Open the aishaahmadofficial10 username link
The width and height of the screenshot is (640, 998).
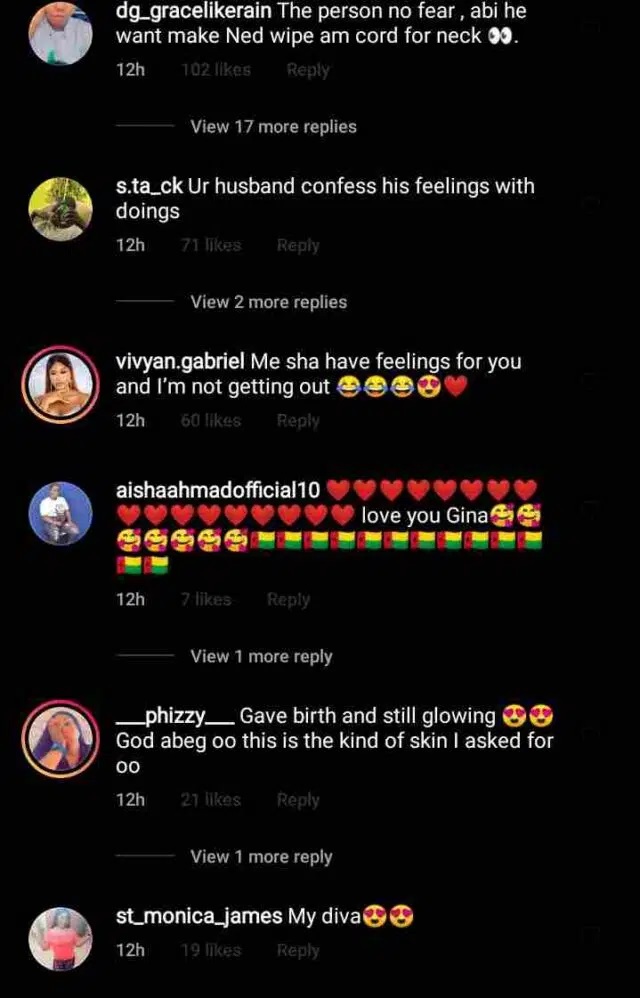point(218,490)
